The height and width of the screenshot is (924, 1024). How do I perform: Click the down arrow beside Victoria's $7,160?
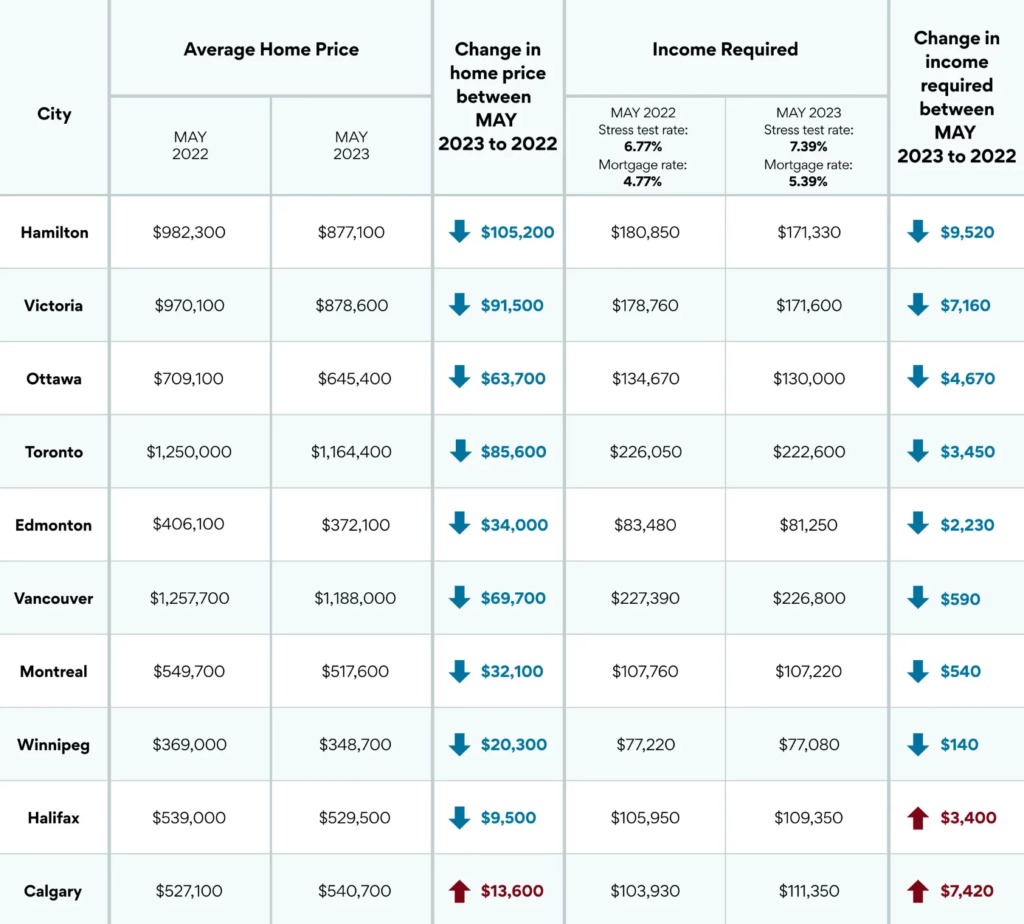coord(918,305)
